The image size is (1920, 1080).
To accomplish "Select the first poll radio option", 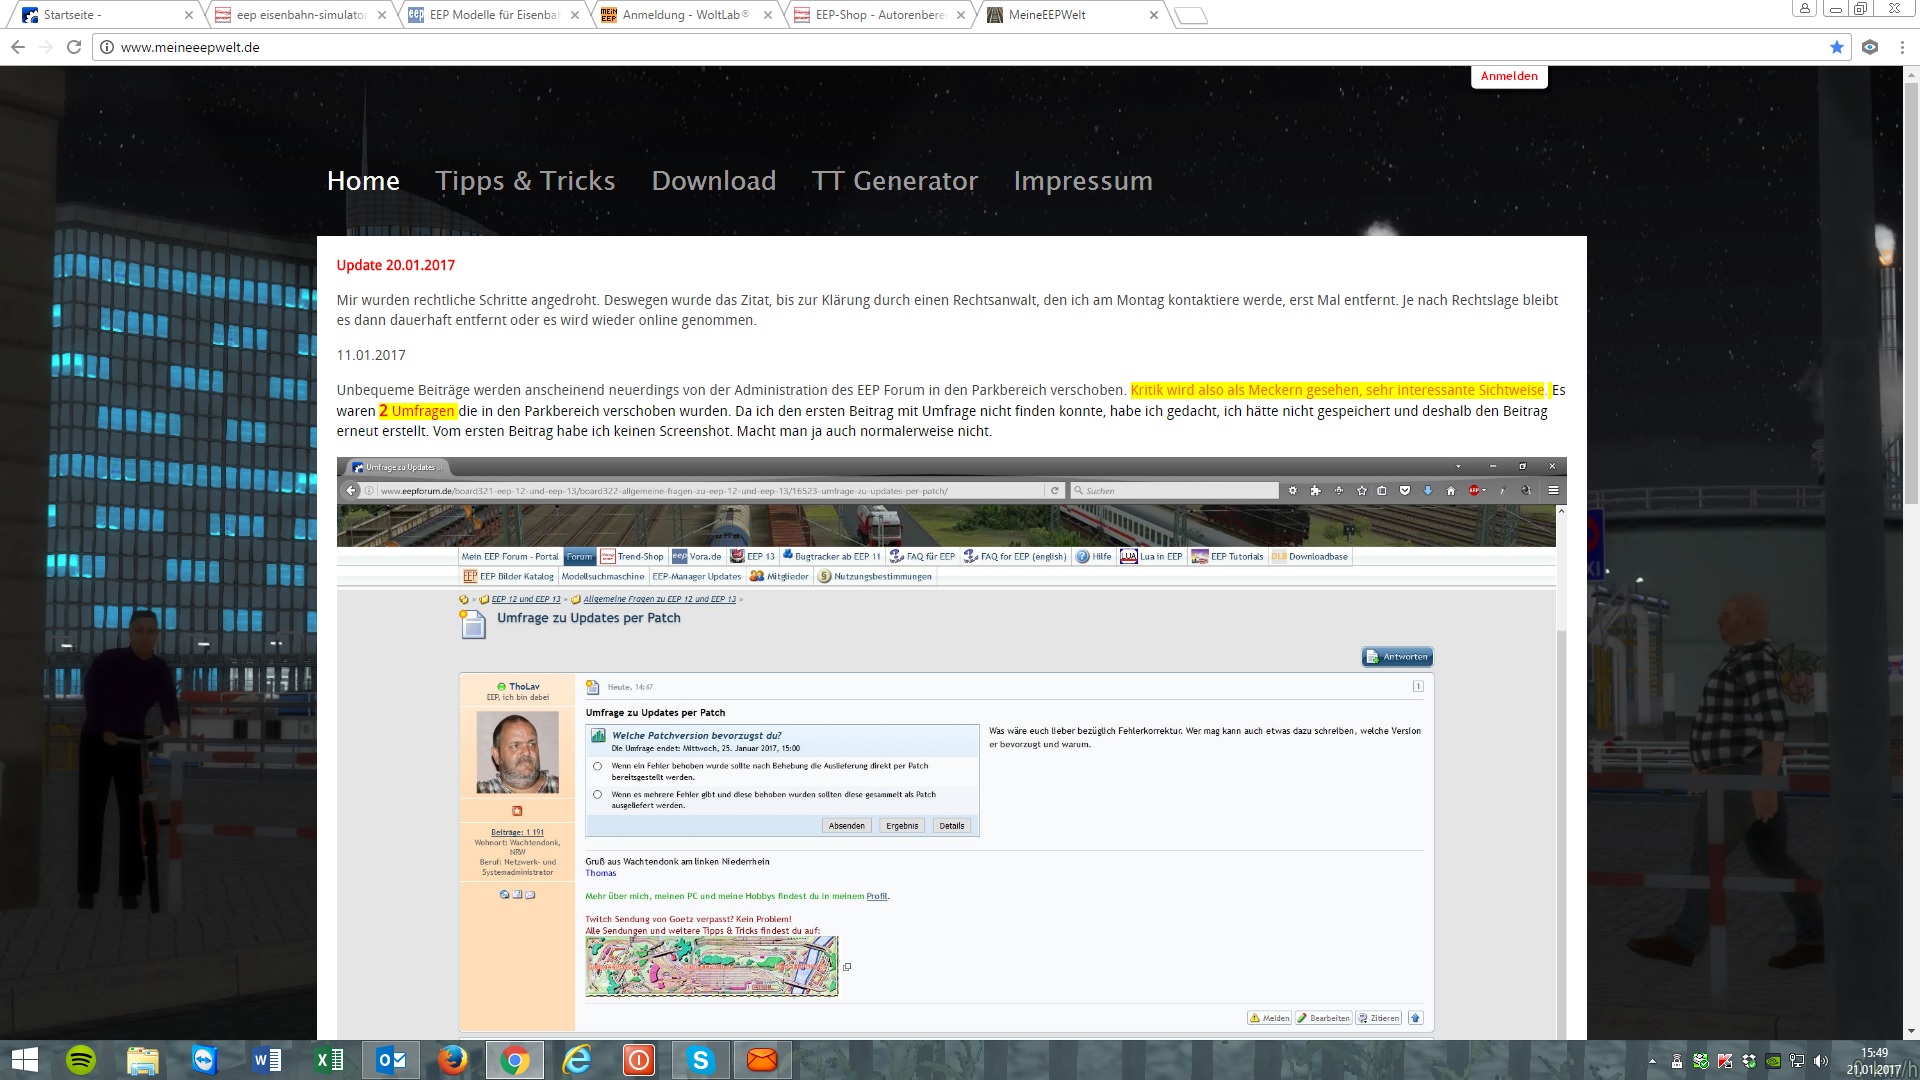I will pyautogui.click(x=598, y=766).
